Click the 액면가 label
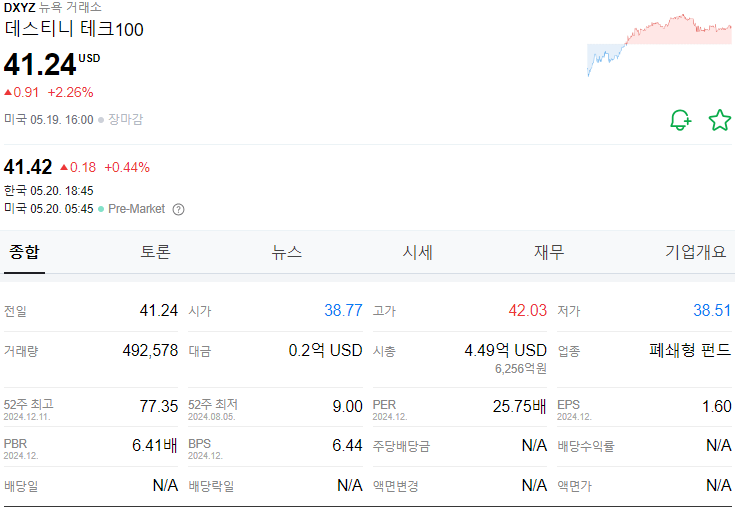735x510 pixels. (x=574, y=486)
